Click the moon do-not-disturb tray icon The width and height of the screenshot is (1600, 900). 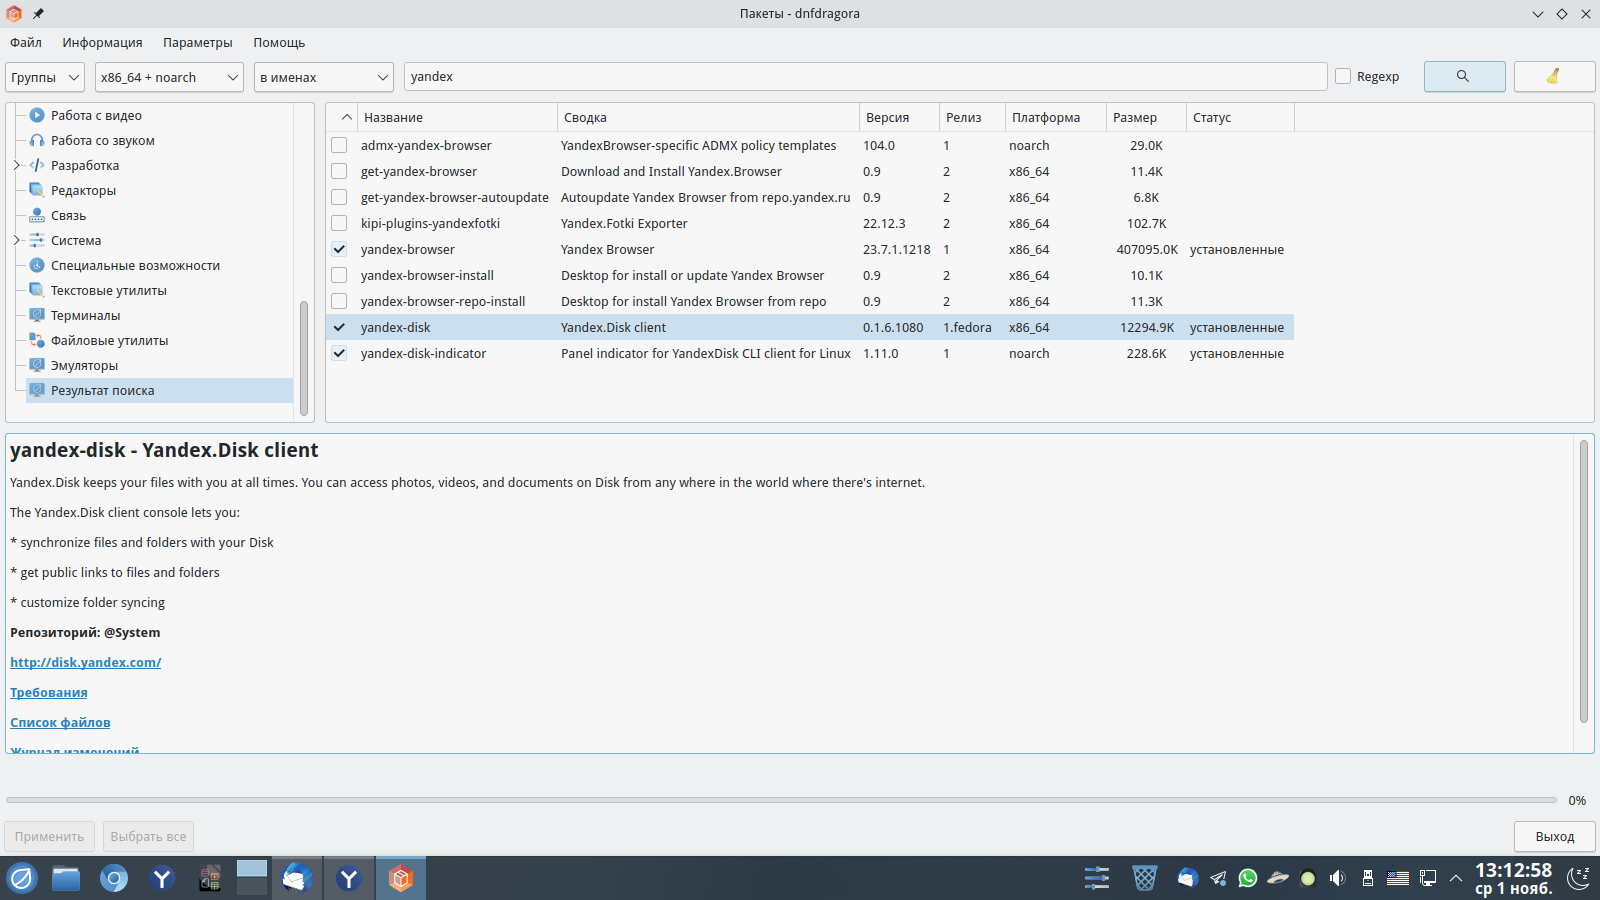click(1578, 878)
